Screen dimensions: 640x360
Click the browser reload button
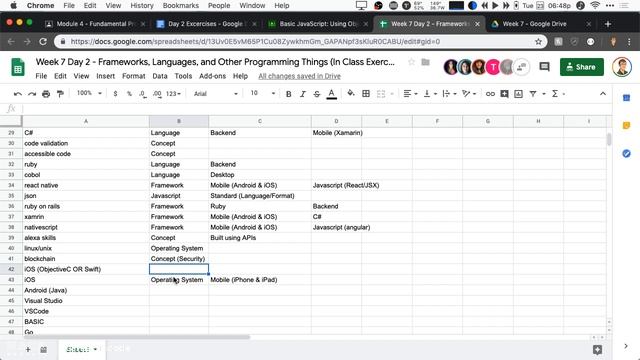click(x=42, y=42)
